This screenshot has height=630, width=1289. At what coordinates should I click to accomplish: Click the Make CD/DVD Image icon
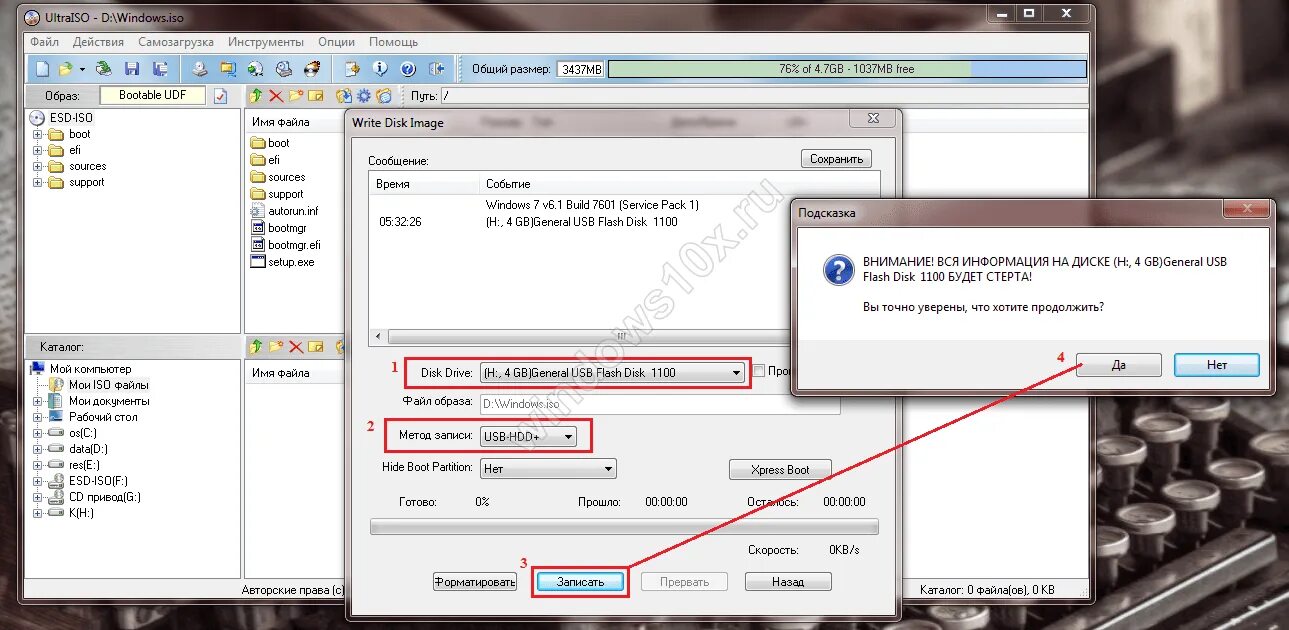[200, 69]
